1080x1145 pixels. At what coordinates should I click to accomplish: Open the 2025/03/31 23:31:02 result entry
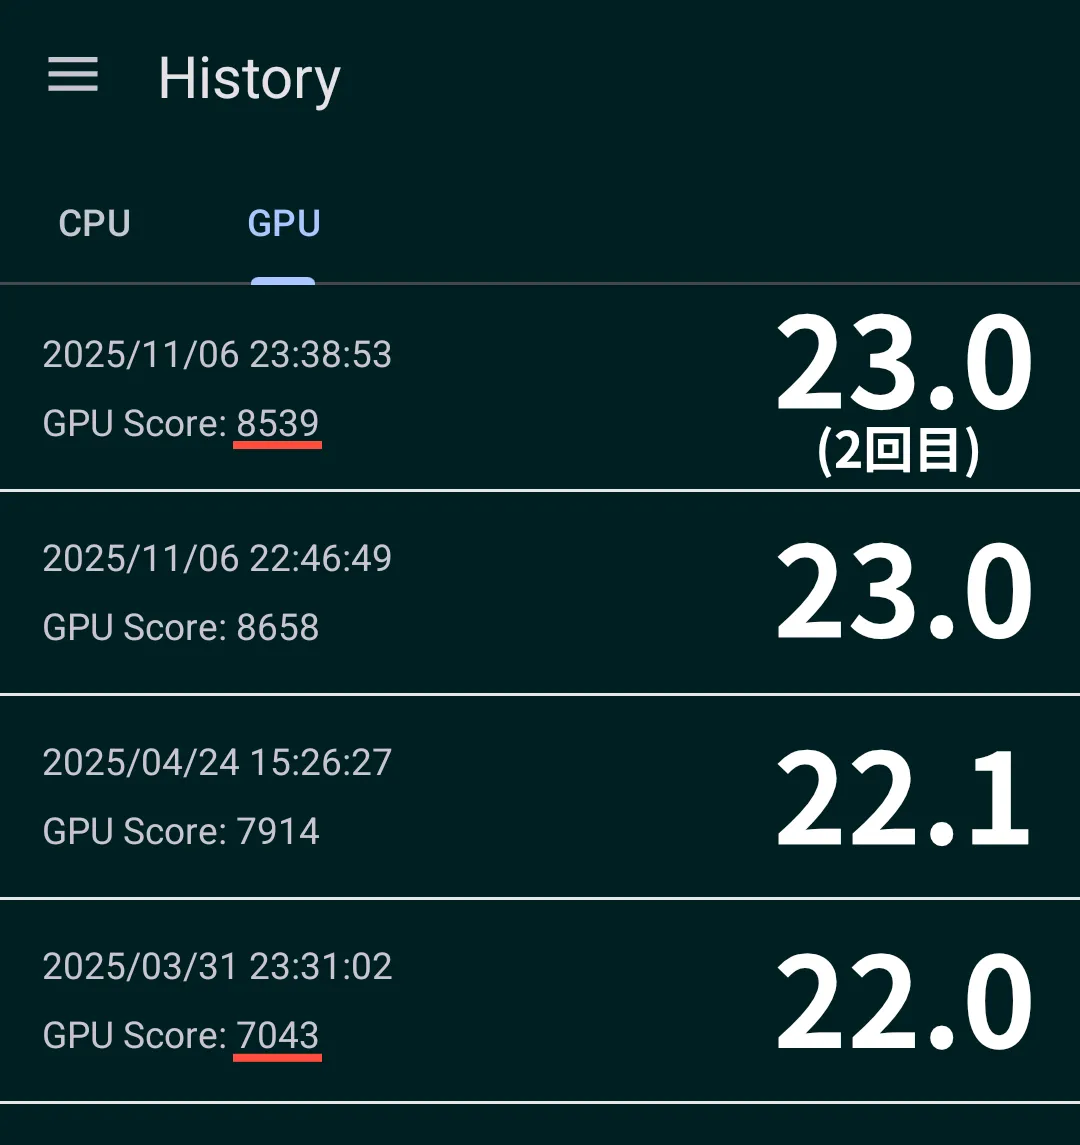tap(540, 1000)
